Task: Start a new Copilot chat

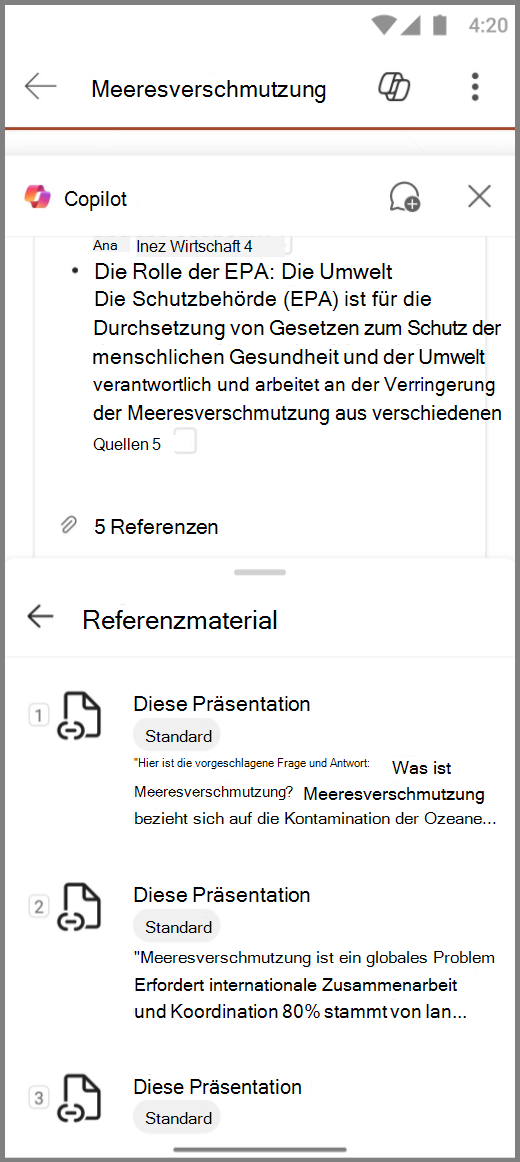Action: tap(405, 196)
